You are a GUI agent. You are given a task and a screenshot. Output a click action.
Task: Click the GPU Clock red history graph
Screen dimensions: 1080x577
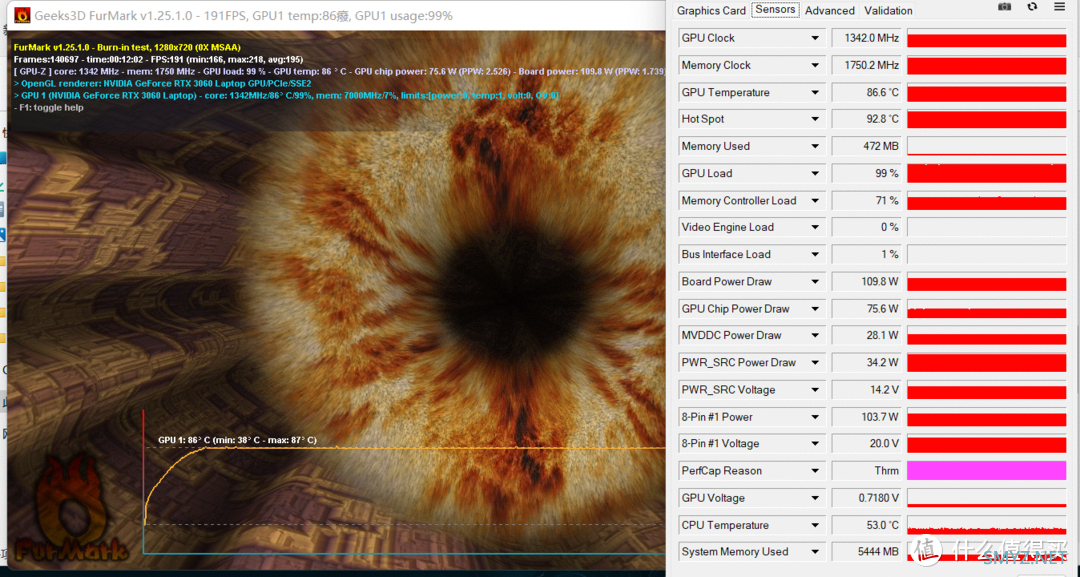(x=986, y=39)
